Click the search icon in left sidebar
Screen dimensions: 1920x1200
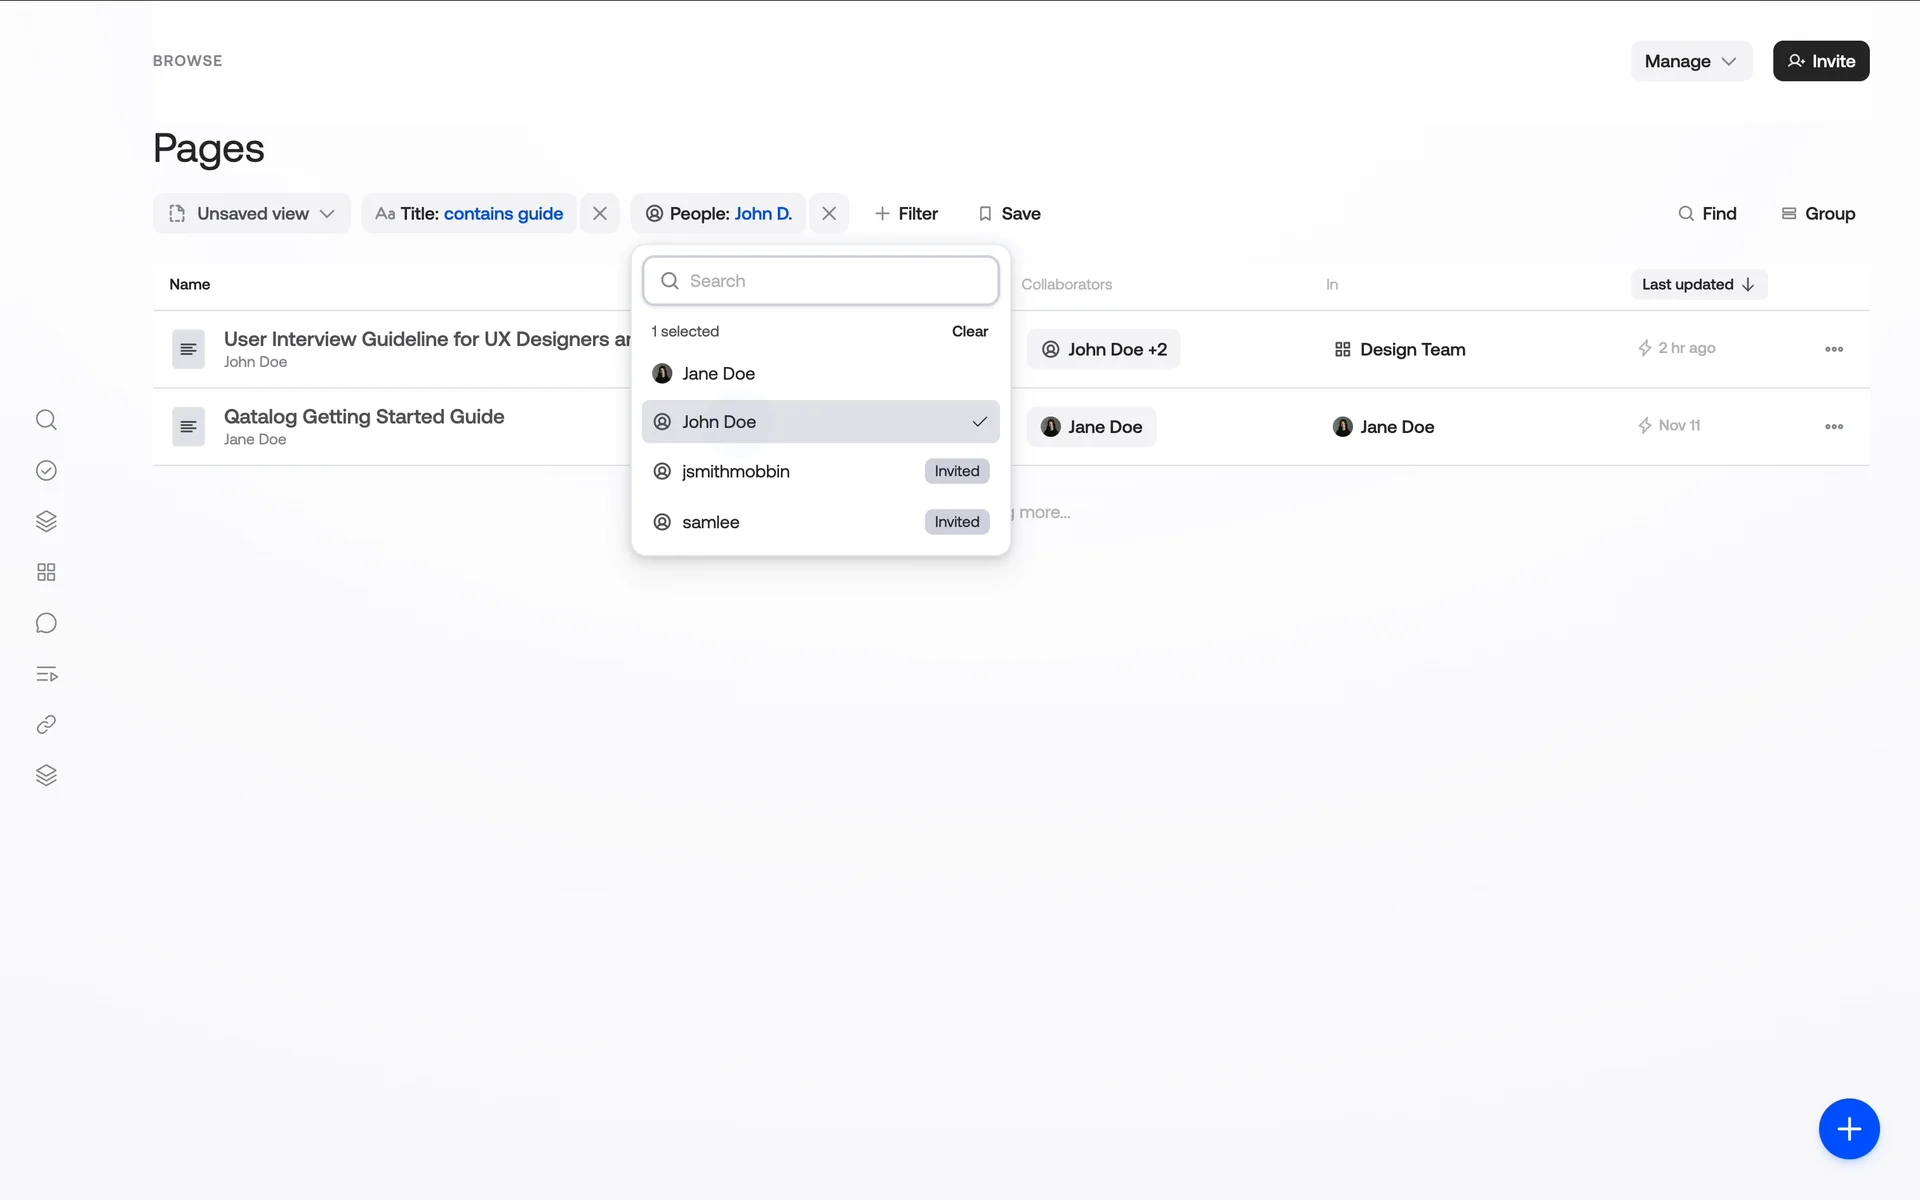coord(46,420)
